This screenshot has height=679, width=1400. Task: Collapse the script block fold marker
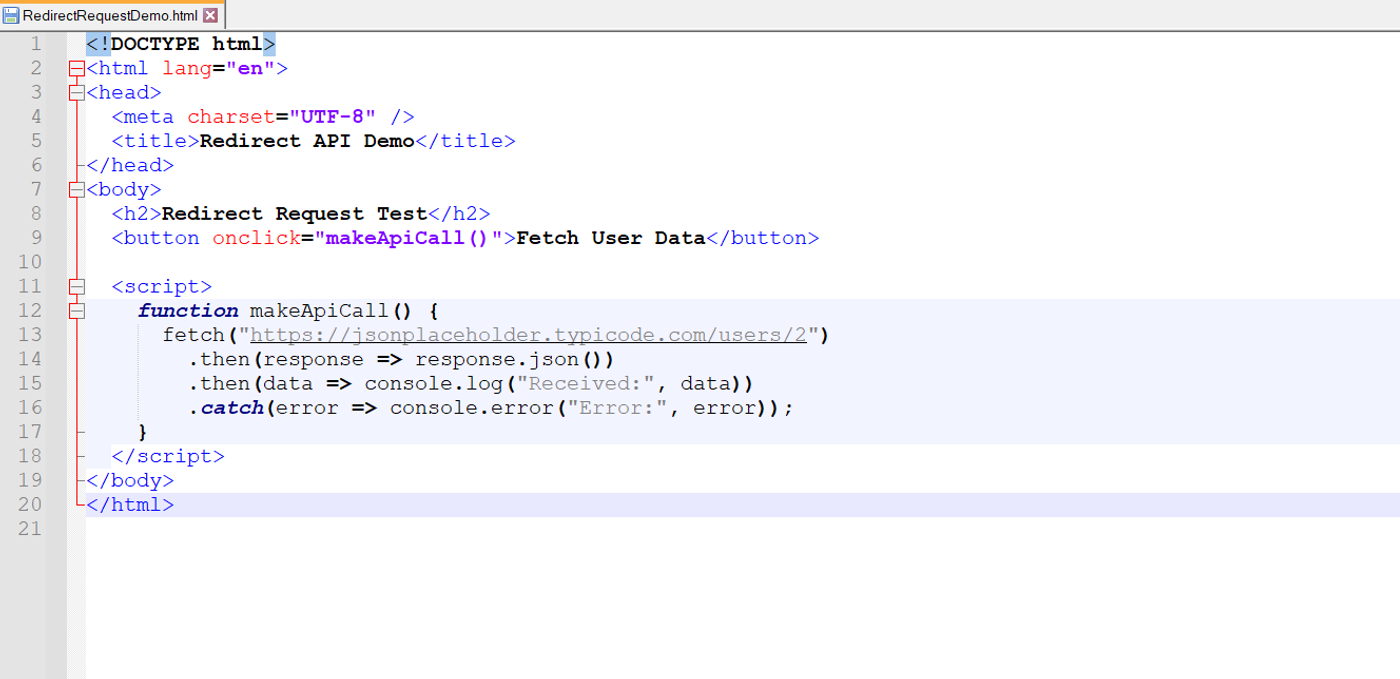click(77, 287)
